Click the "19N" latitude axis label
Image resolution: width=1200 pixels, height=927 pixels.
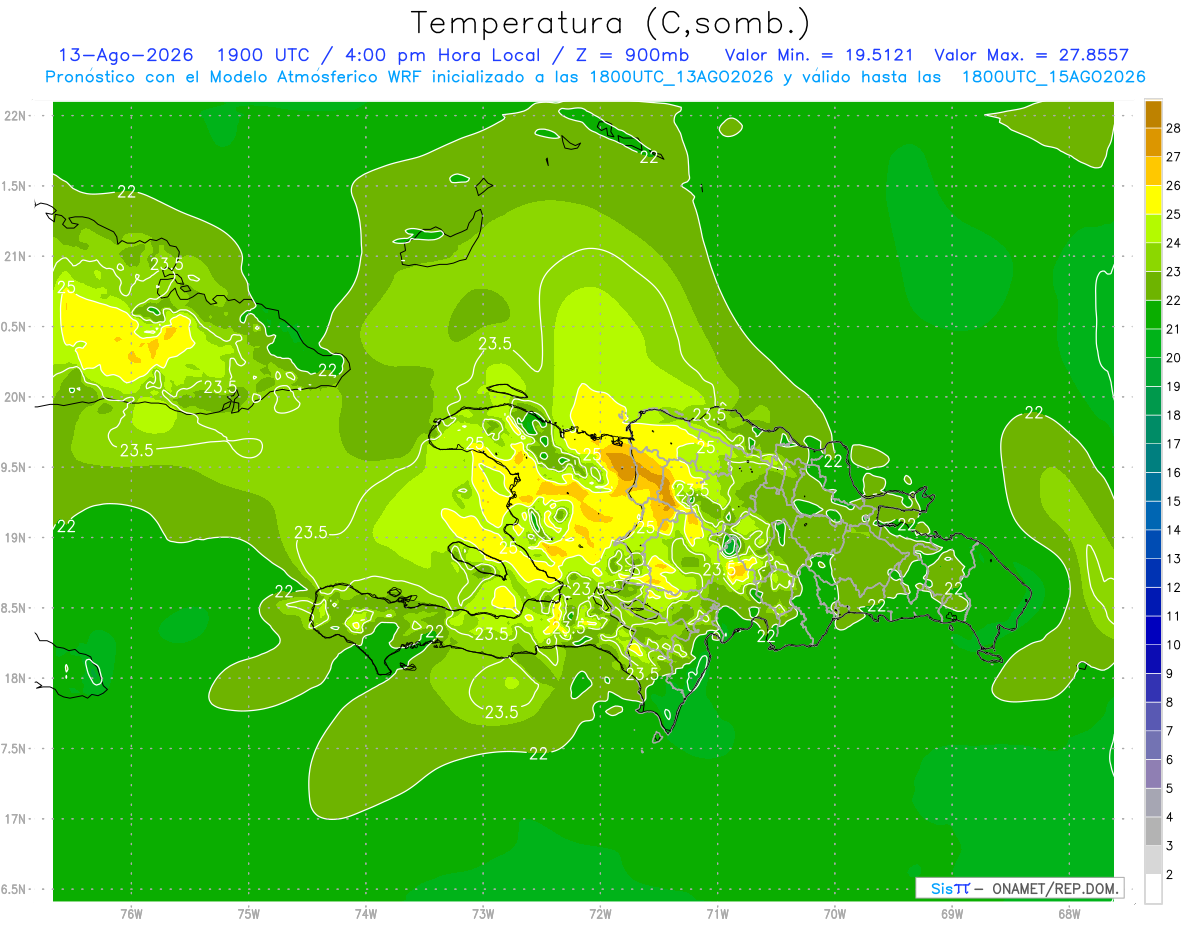[x=15, y=538]
